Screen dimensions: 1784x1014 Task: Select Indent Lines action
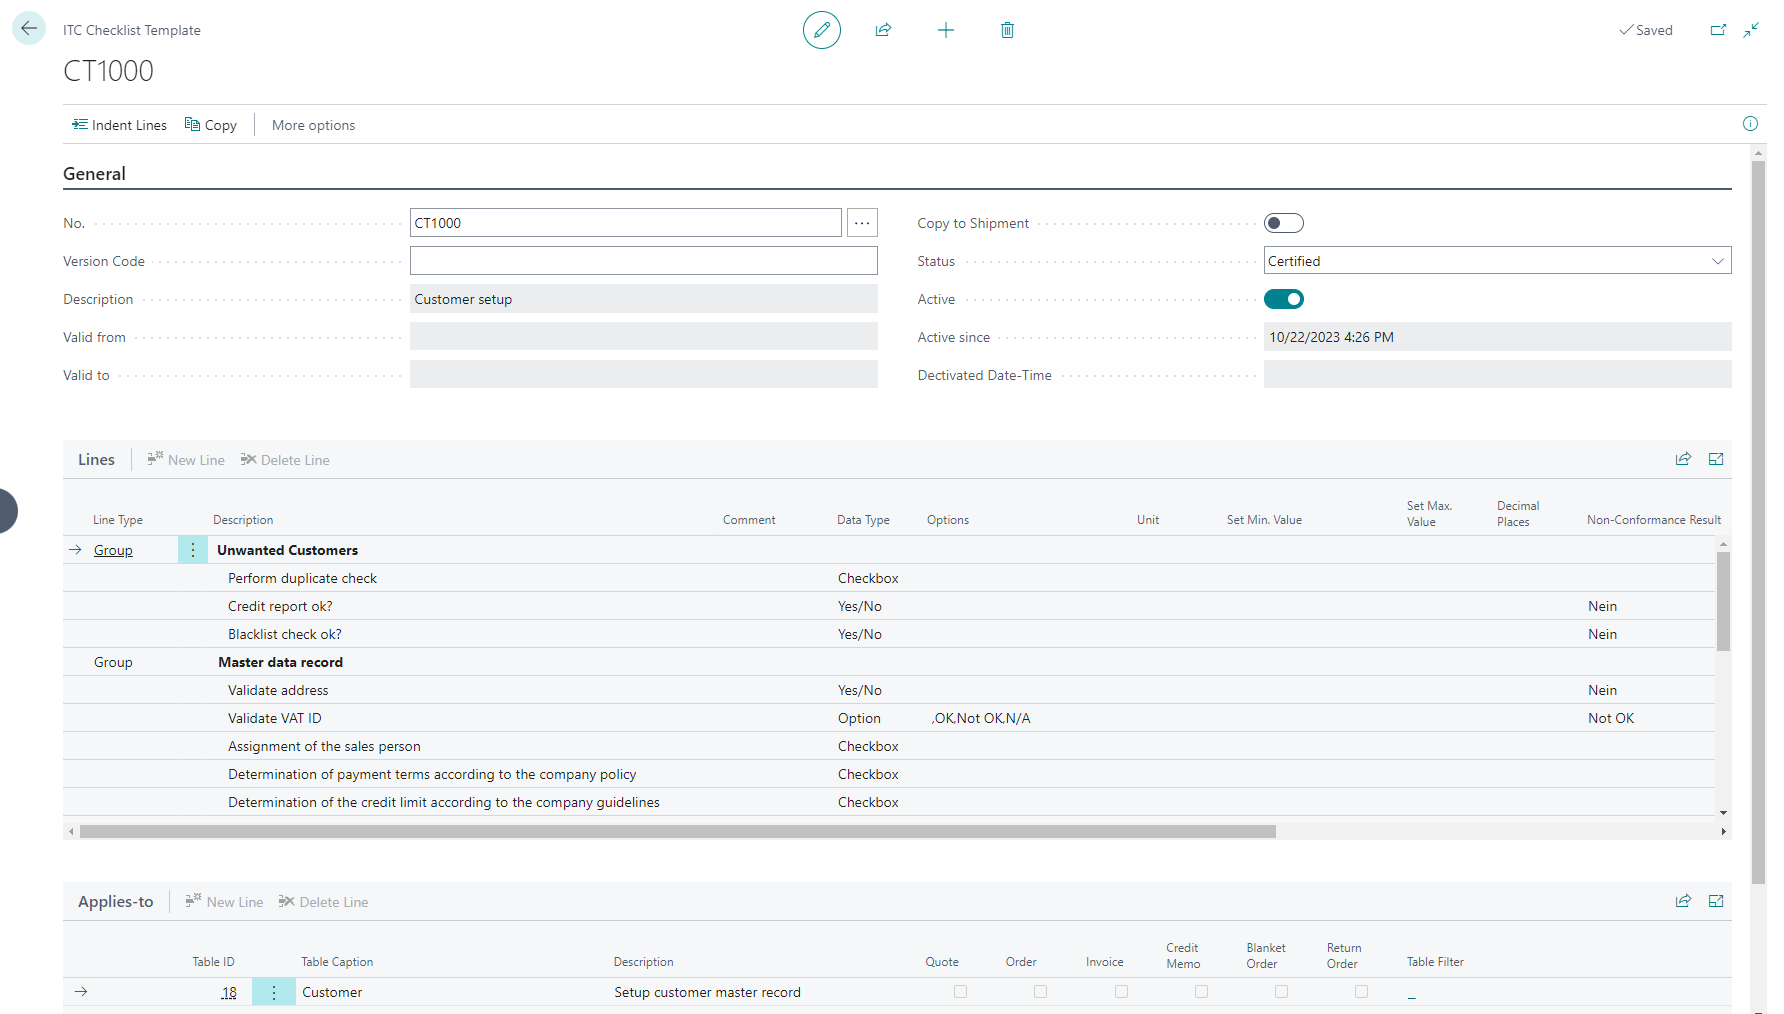(119, 125)
